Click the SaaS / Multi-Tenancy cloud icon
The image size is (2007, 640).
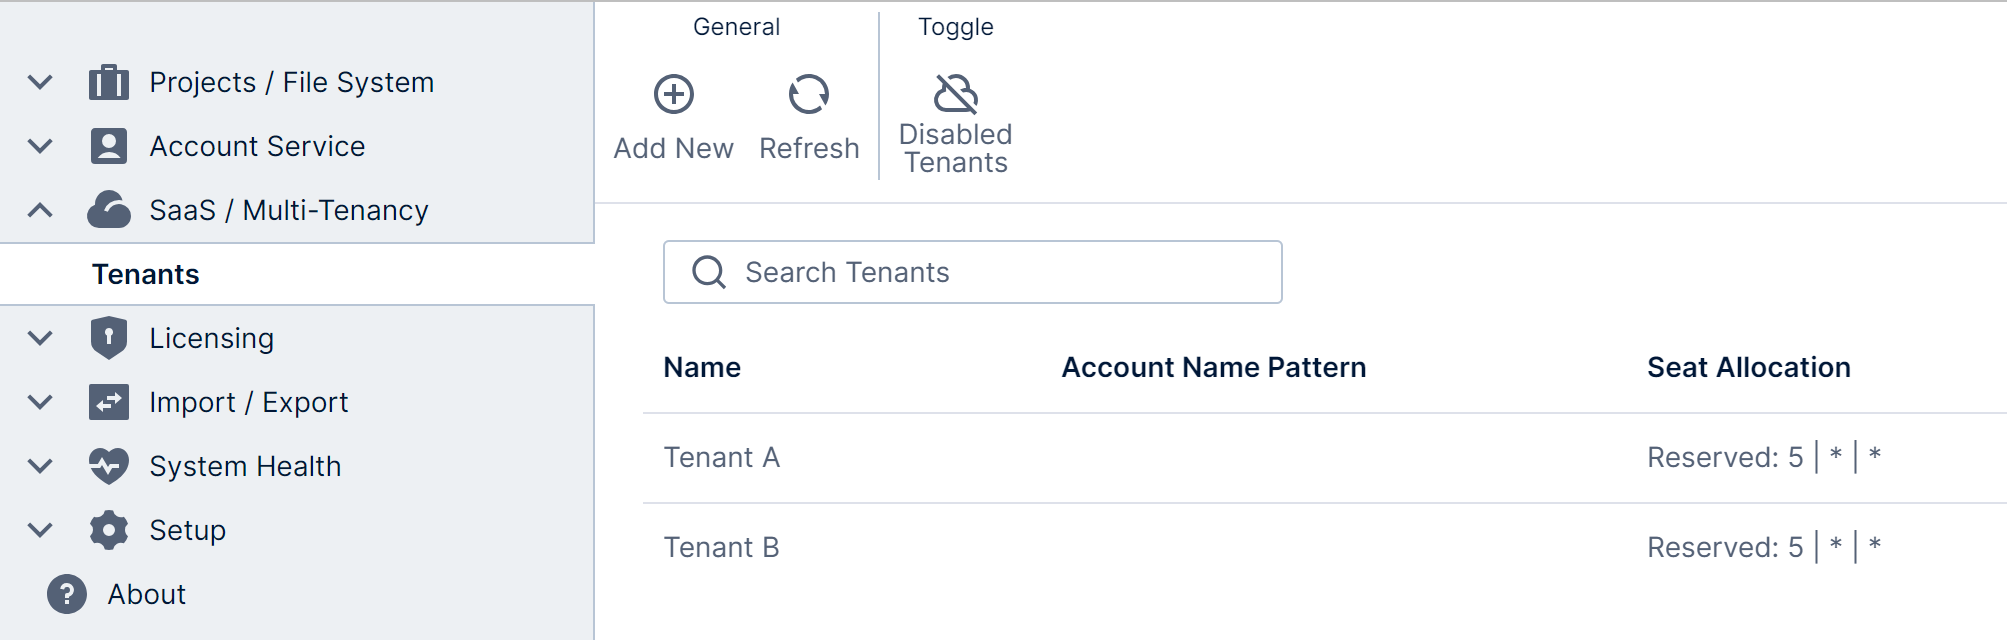pyautogui.click(x=109, y=210)
